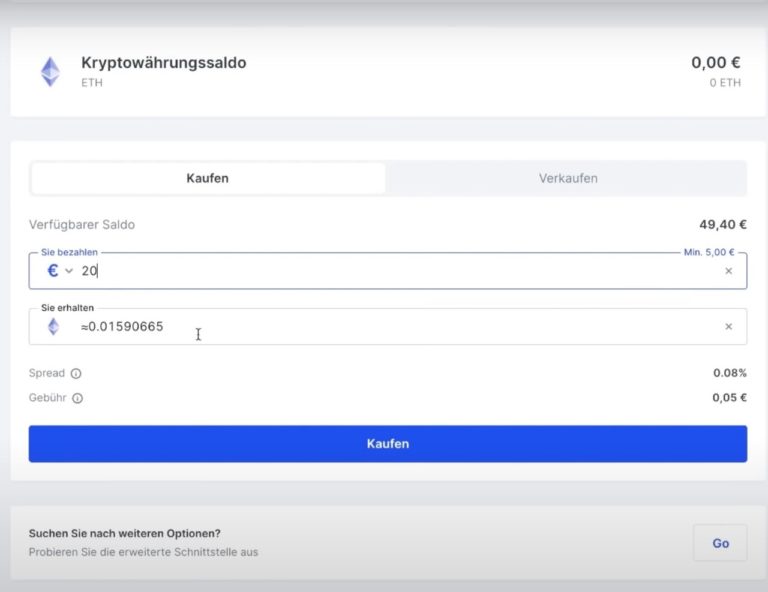
Task: Open the Spread info tooltip icon
Action: pos(76,374)
